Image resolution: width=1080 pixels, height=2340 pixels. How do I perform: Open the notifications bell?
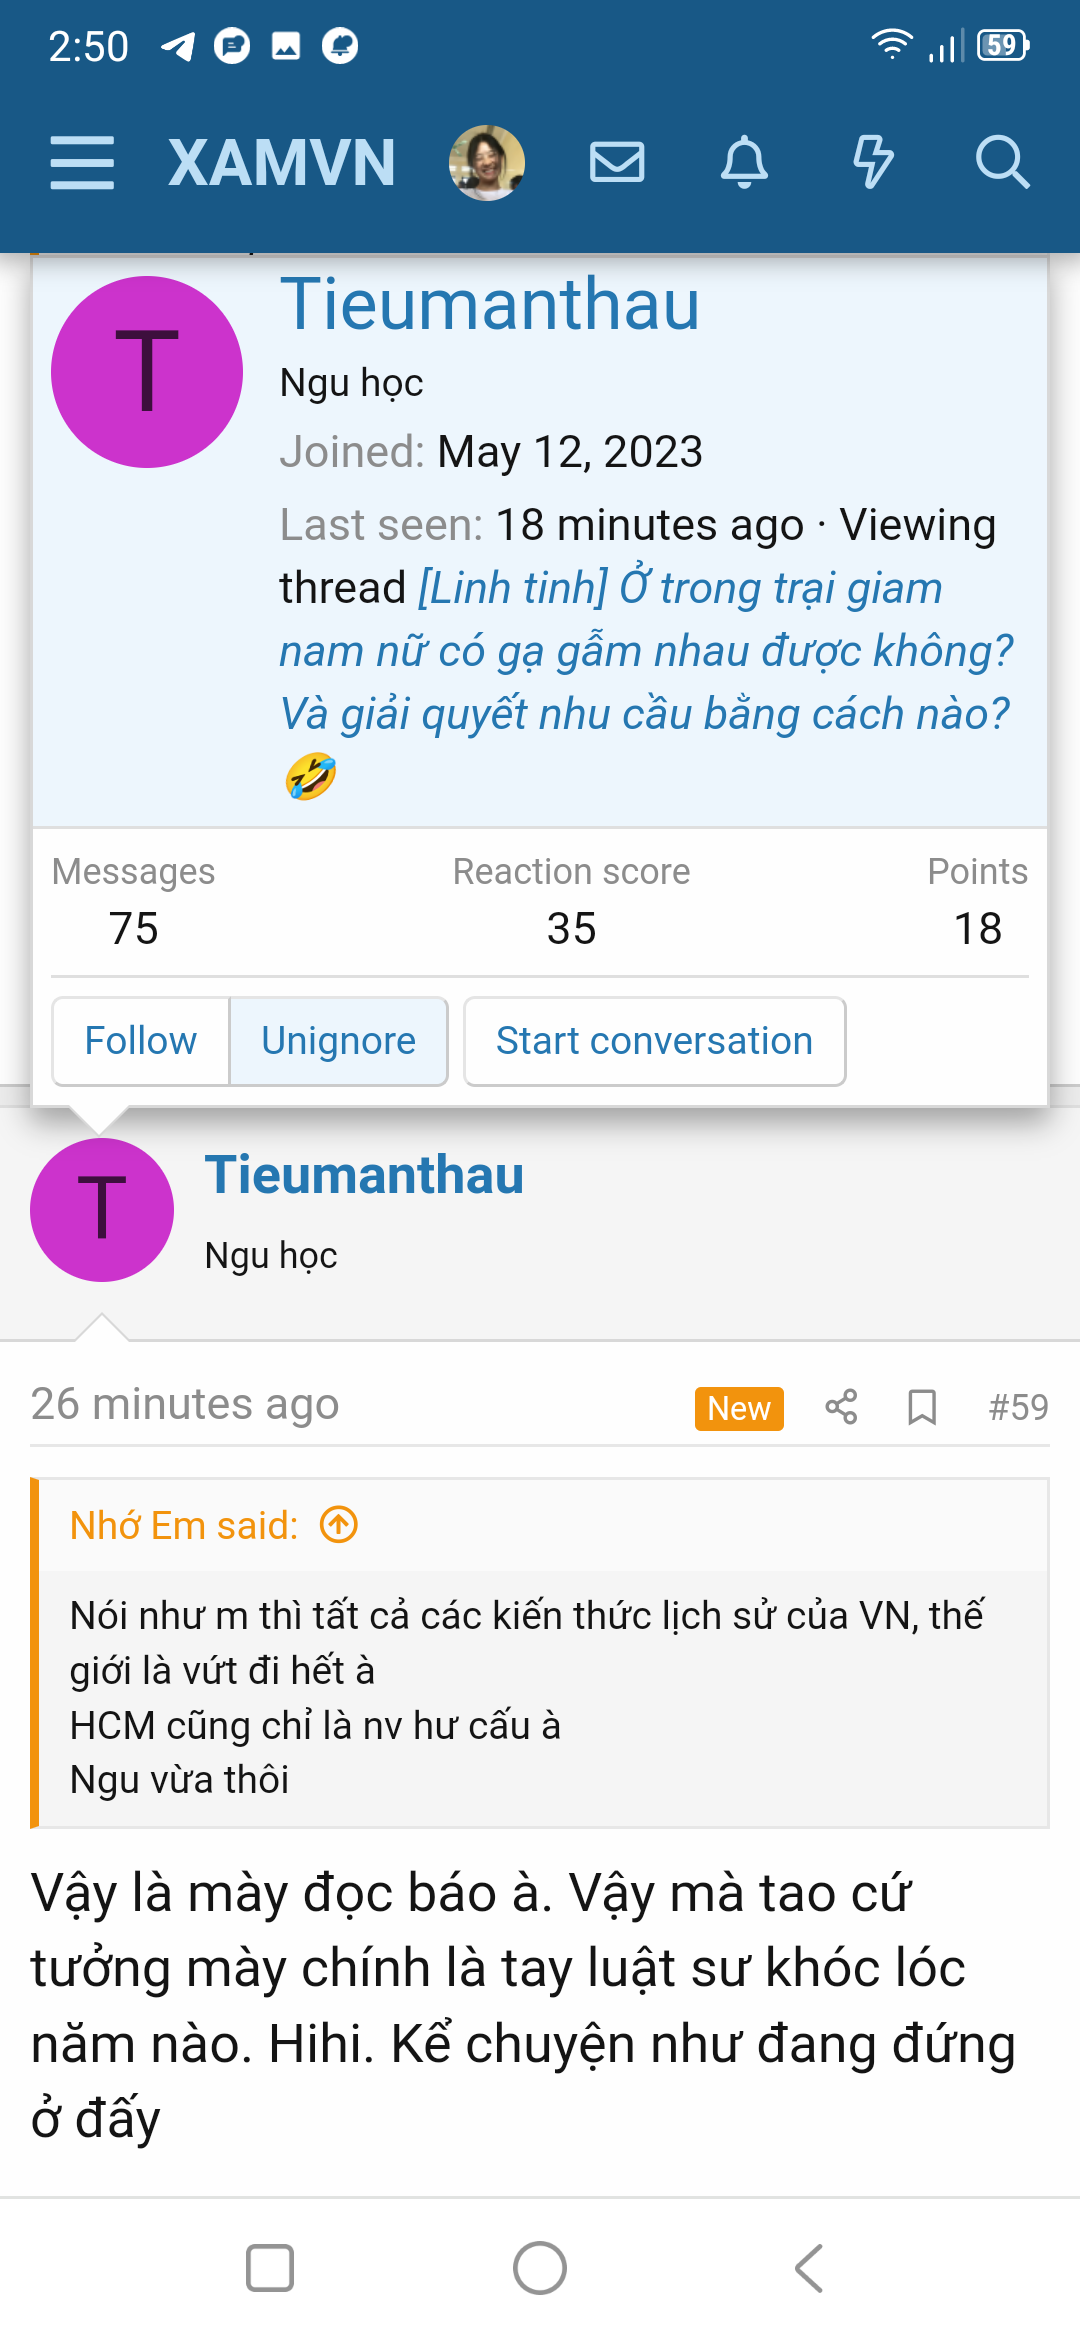tap(744, 163)
